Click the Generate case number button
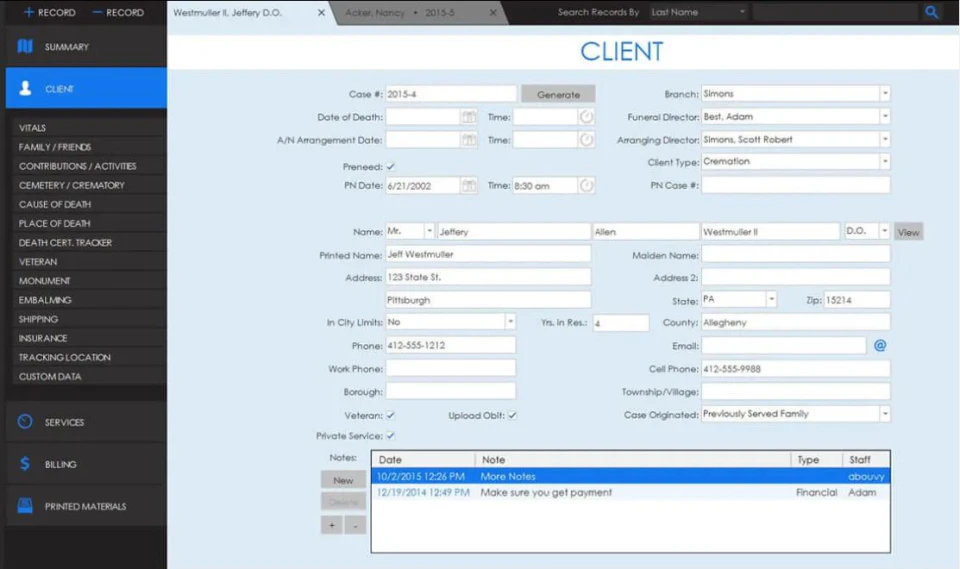 (558, 94)
